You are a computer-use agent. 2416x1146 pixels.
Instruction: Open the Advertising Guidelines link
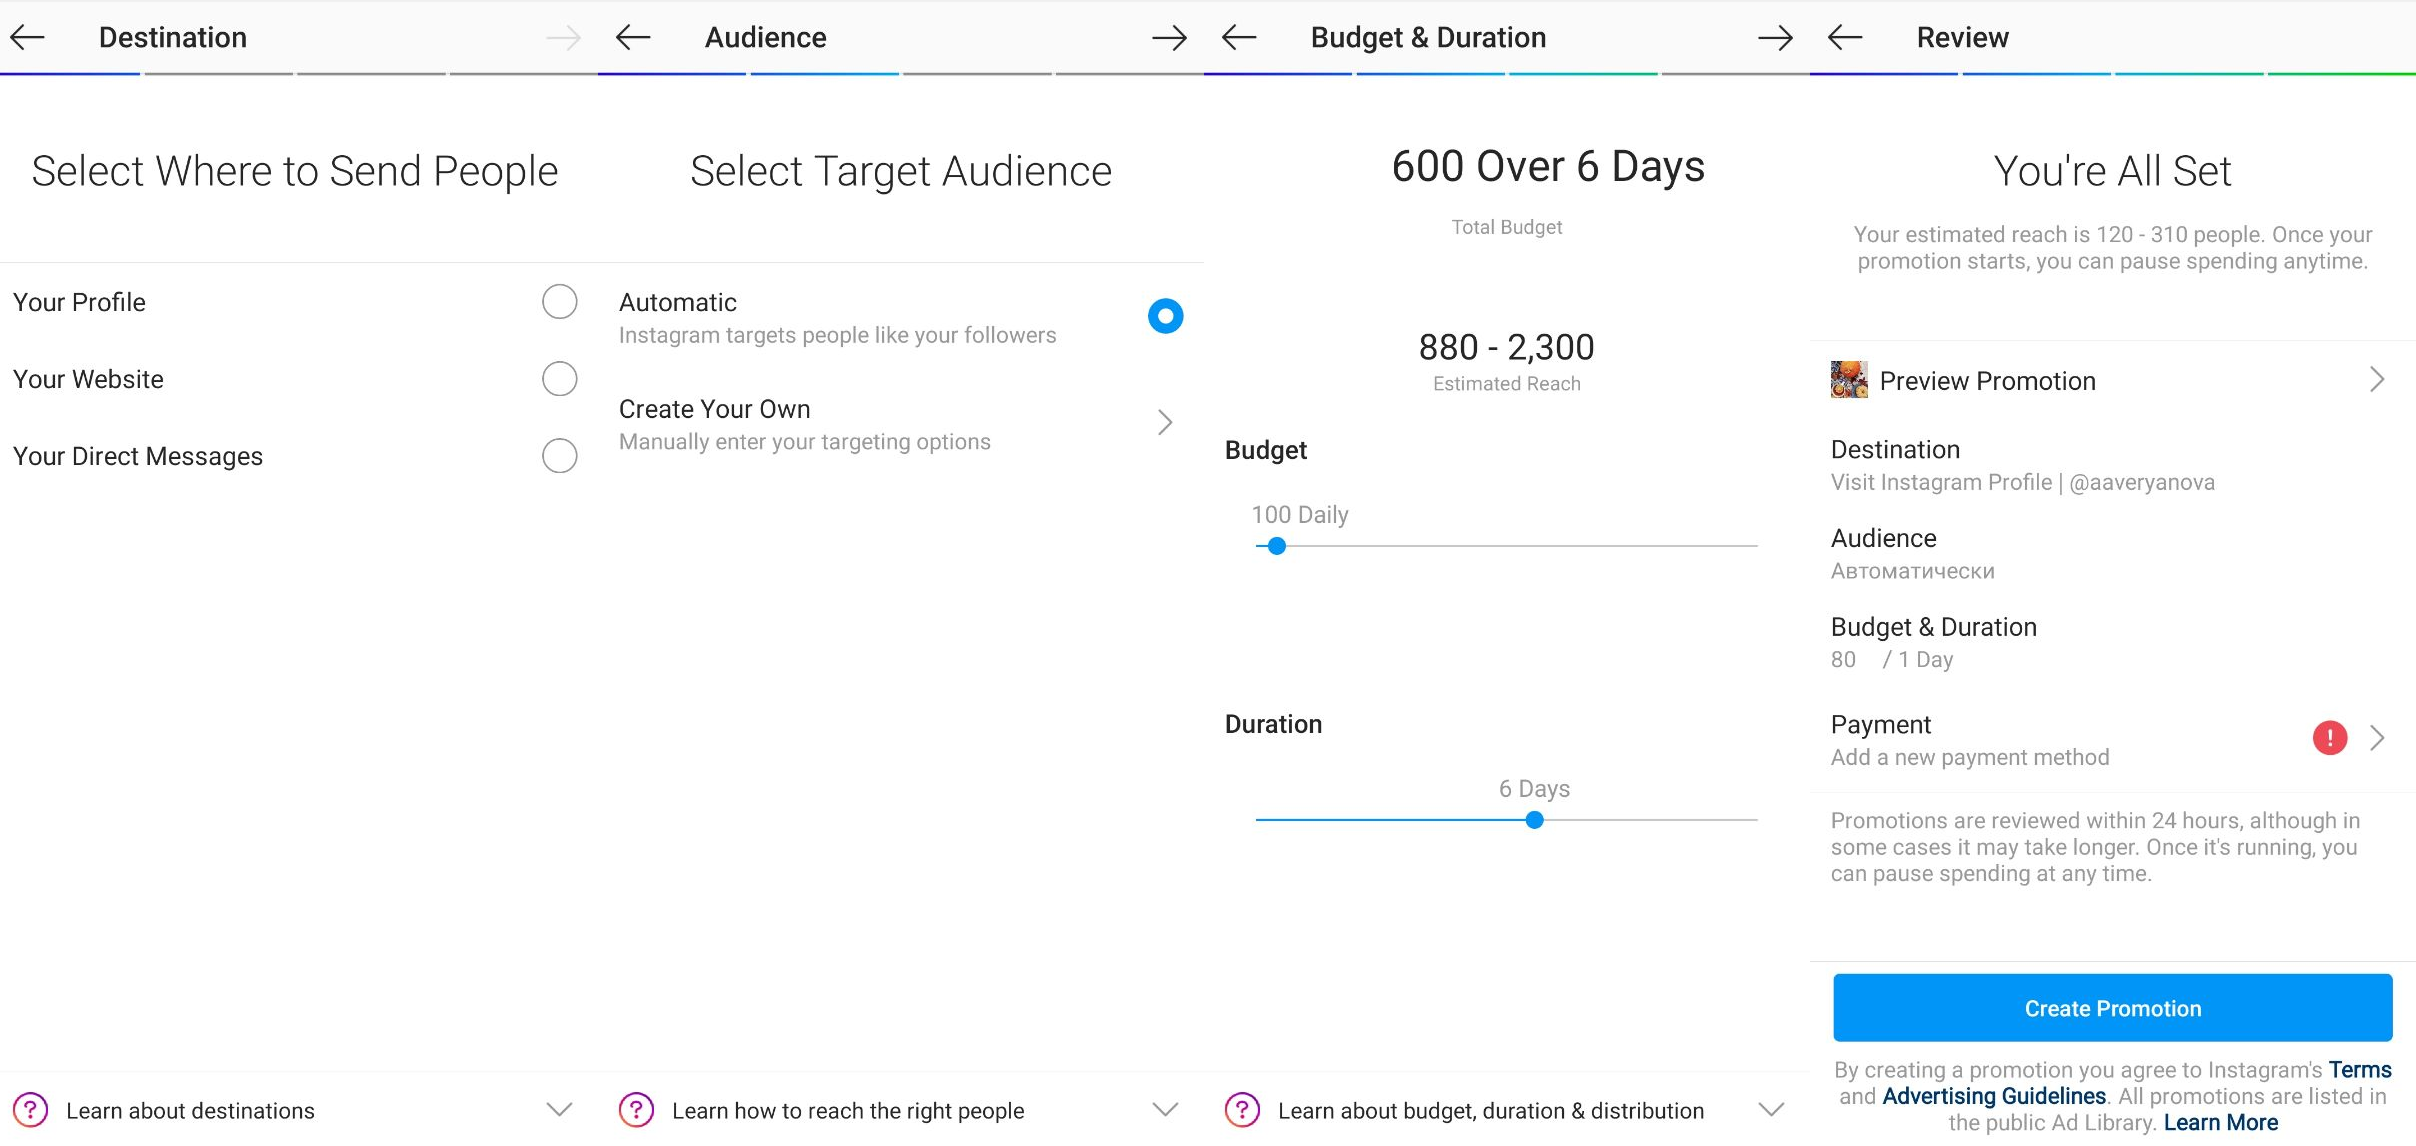click(1993, 1096)
